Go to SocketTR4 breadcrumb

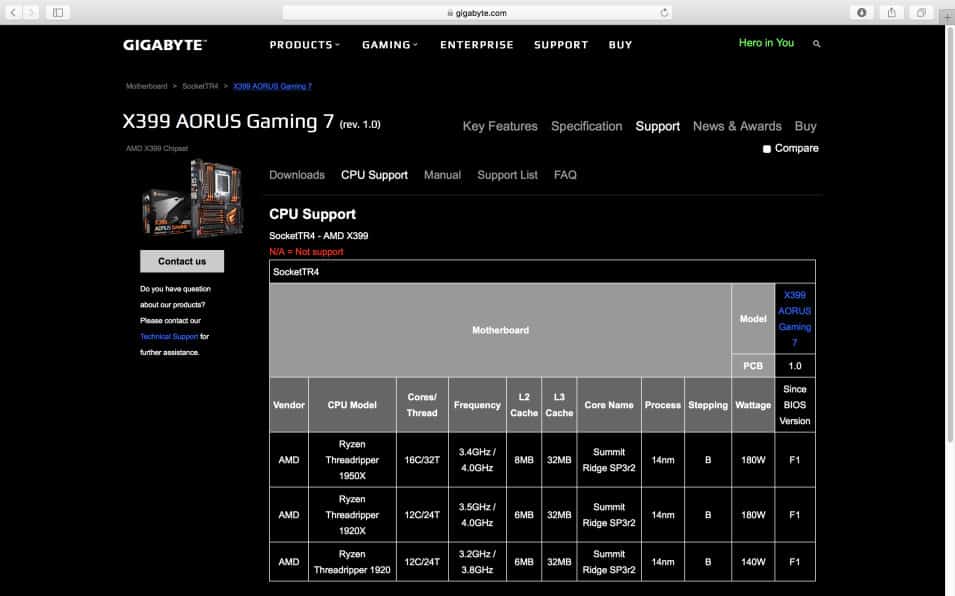click(x=200, y=86)
